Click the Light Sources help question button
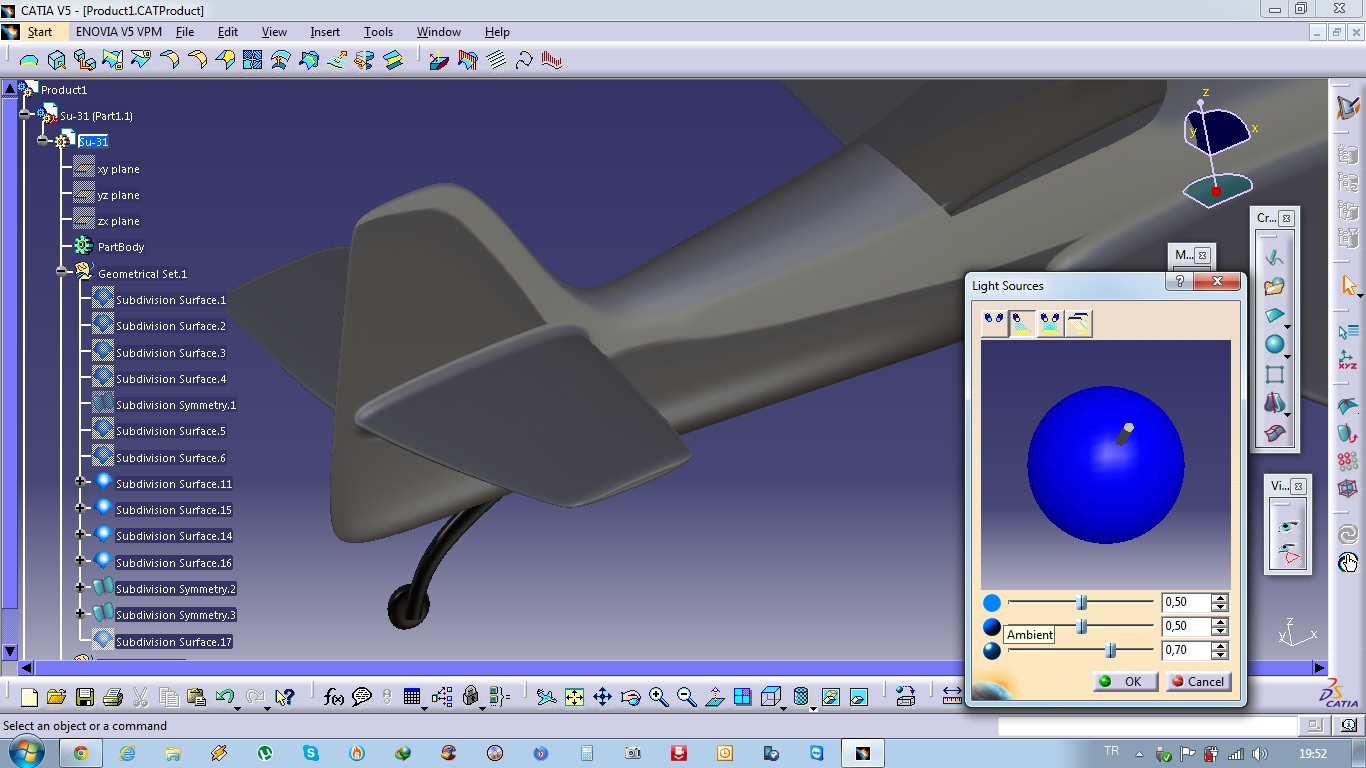Viewport: 1366px width, 768px height. (1180, 282)
